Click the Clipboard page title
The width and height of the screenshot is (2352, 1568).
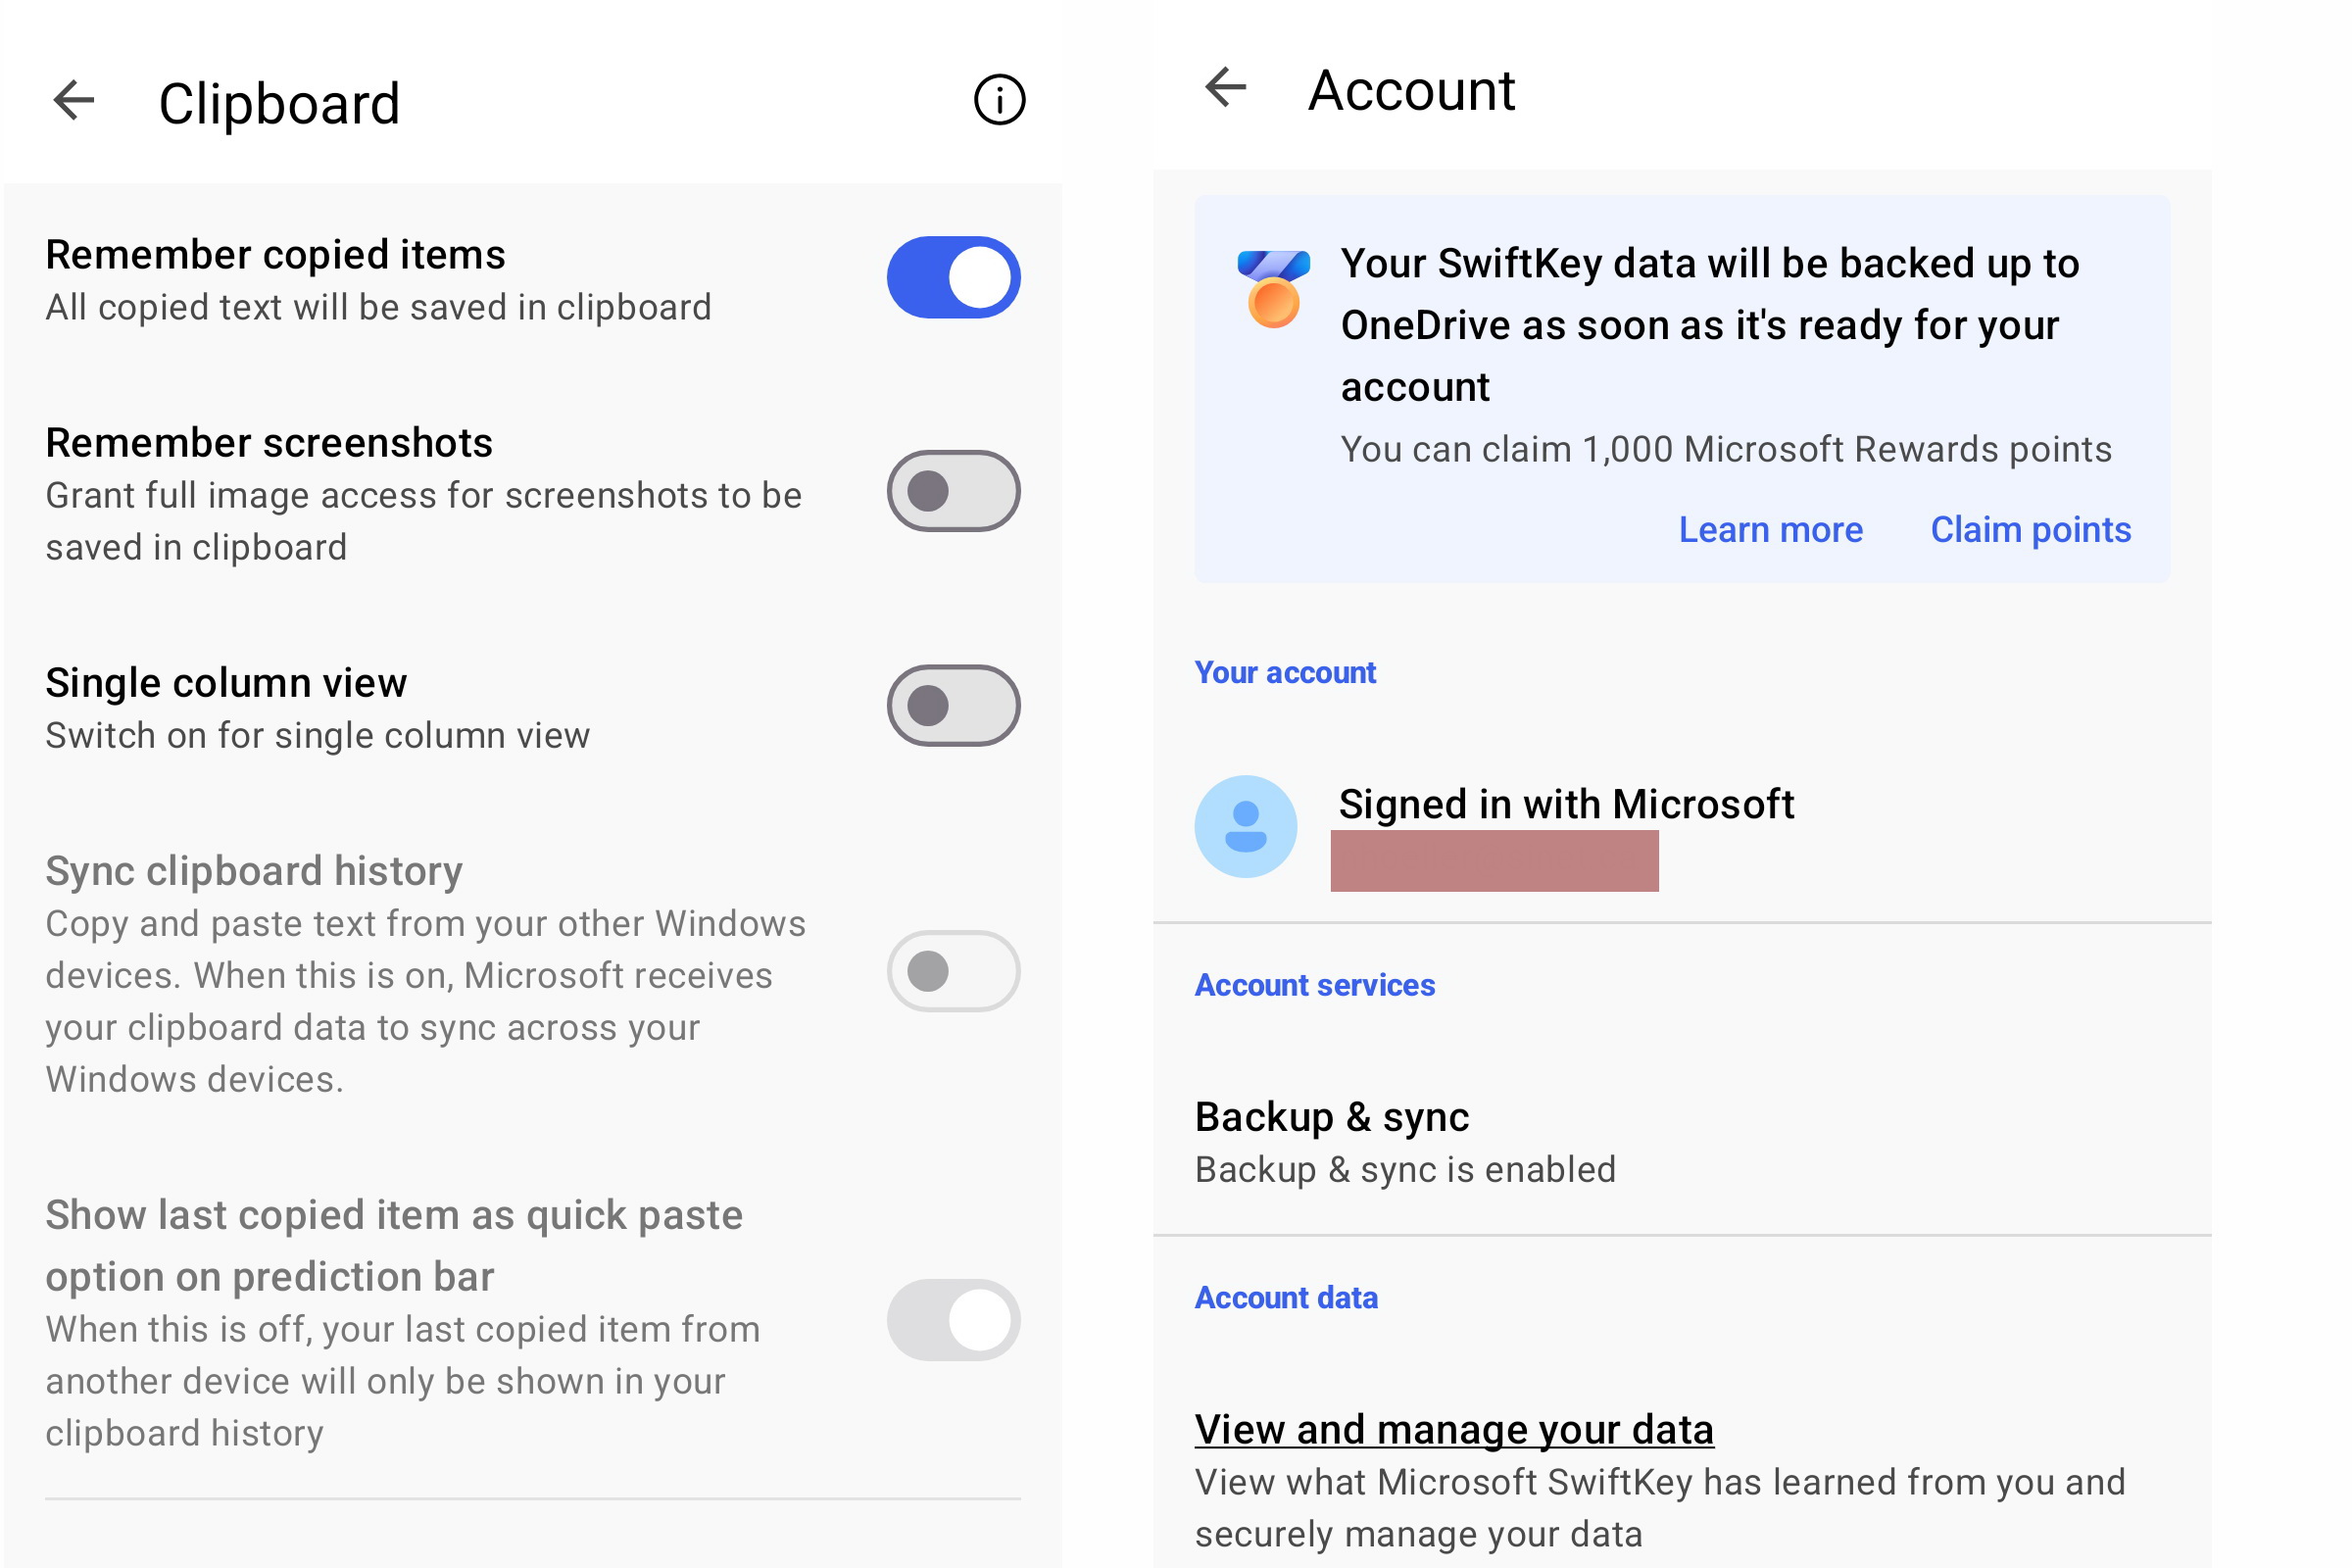coord(279,104)
